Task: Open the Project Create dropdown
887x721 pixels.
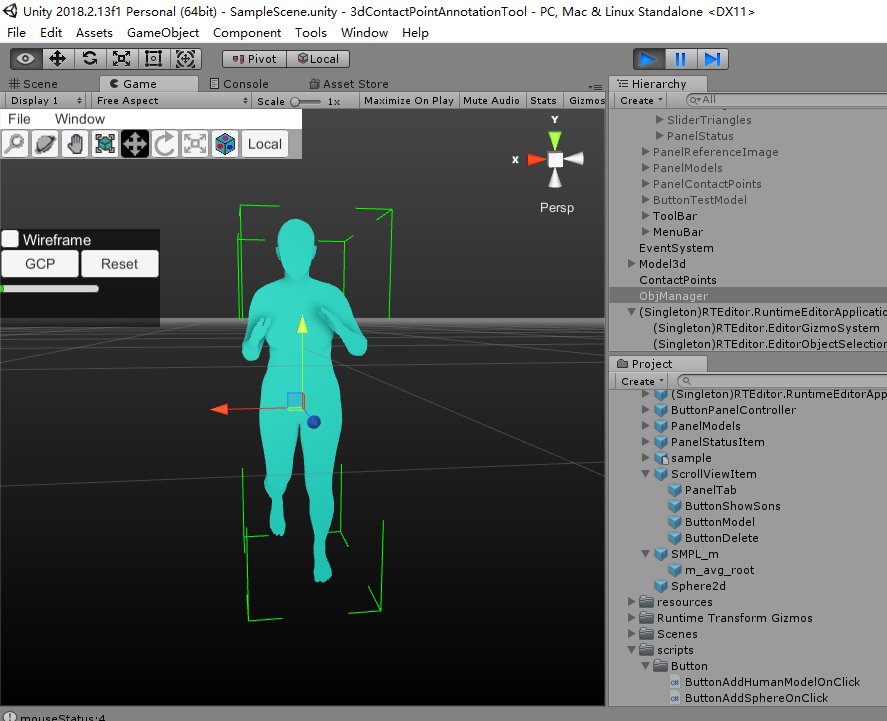Action: [642, 381]
